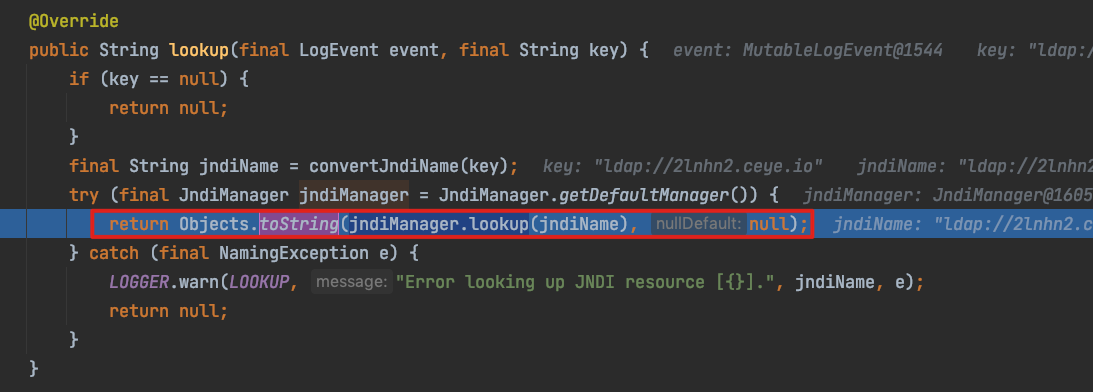Click inline debug value MutableLogEvent@1544
This screenshot has width=1093, height=392.
coord(843,50)
